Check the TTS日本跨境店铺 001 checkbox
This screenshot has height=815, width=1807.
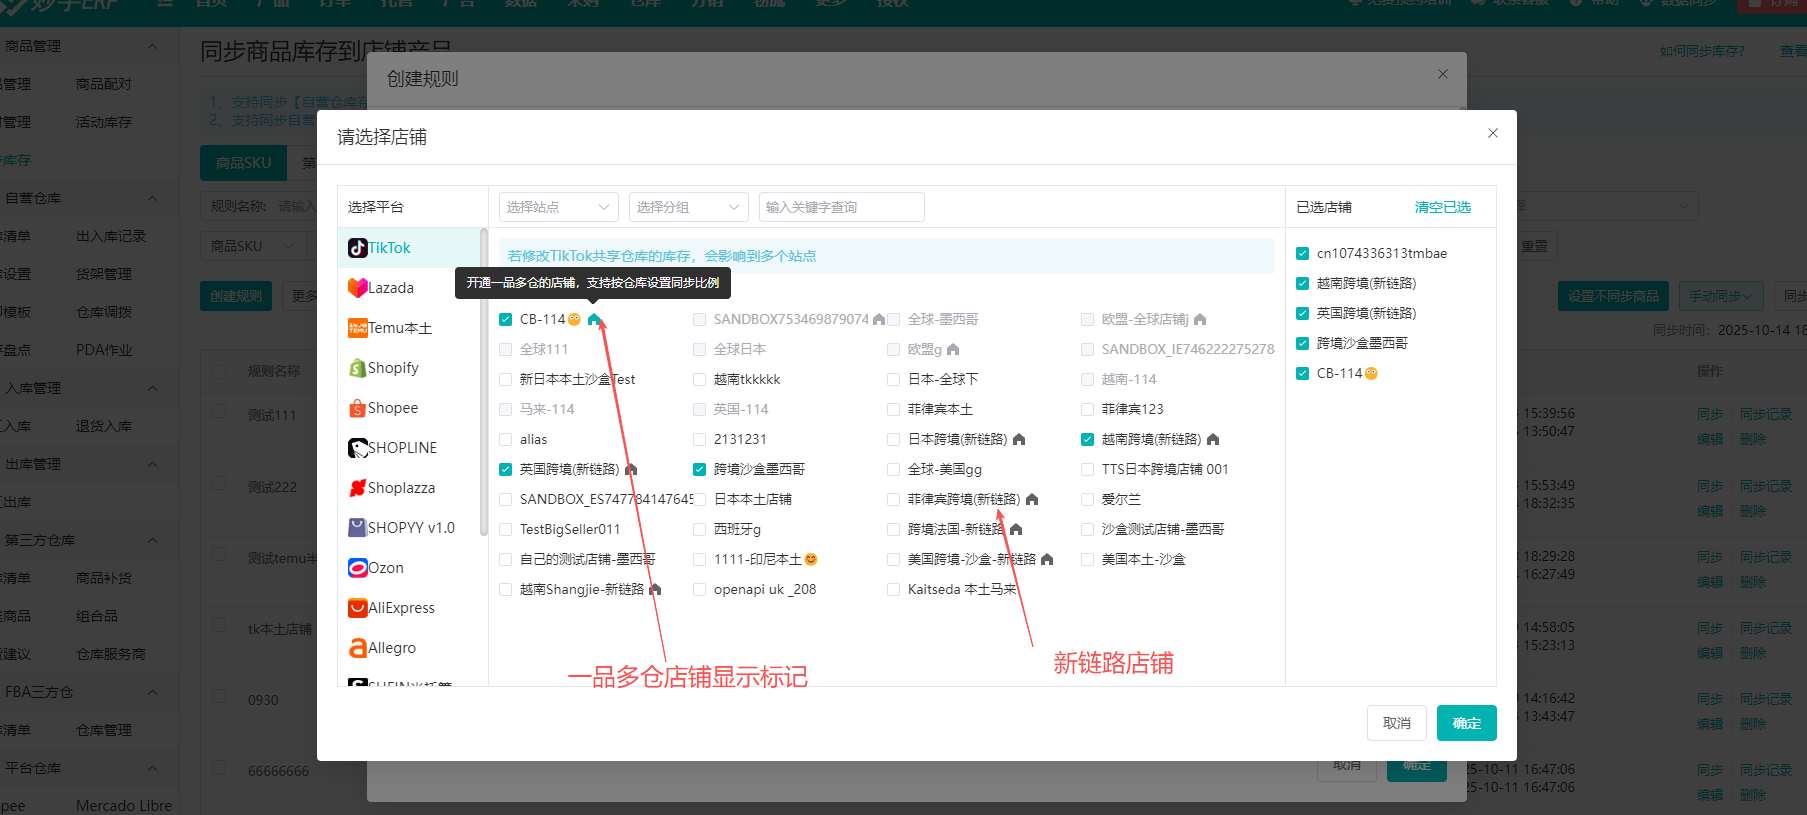pyautogui.click(x=1087, y=469)
